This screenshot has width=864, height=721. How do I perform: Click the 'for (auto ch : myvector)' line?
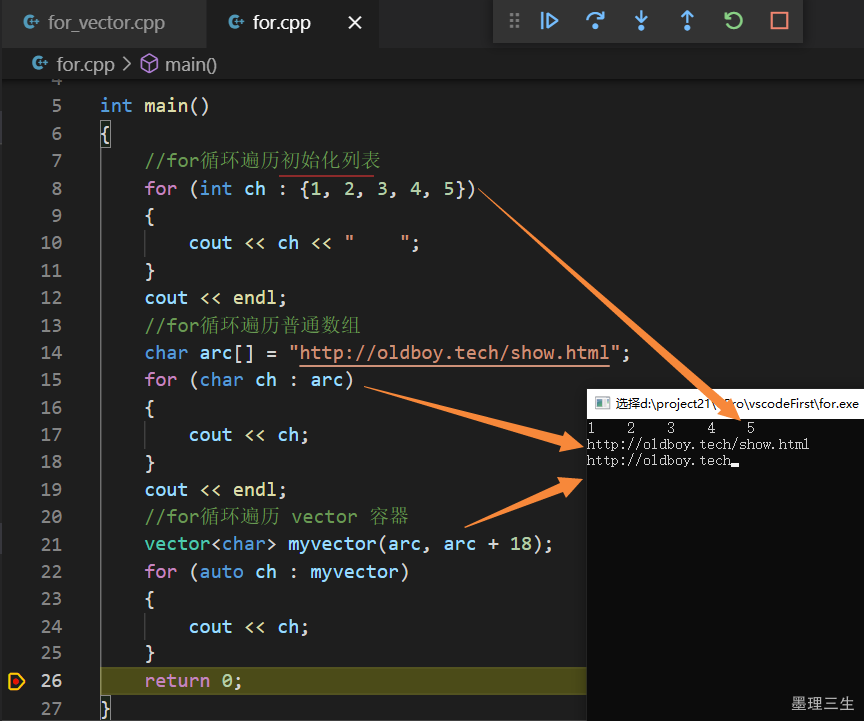(x=277, y=572)
